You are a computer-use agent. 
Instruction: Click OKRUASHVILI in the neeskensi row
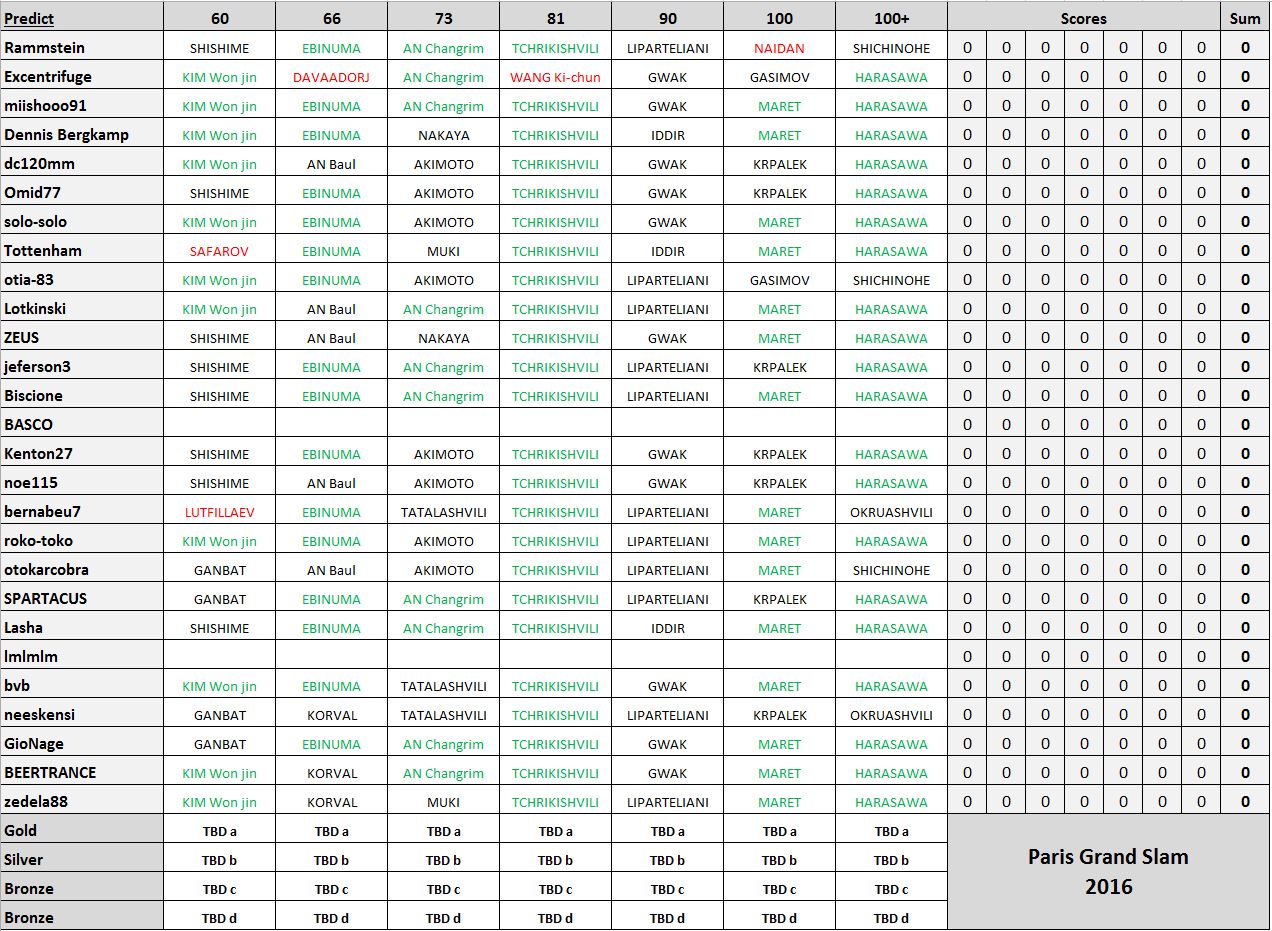point(891,714)
